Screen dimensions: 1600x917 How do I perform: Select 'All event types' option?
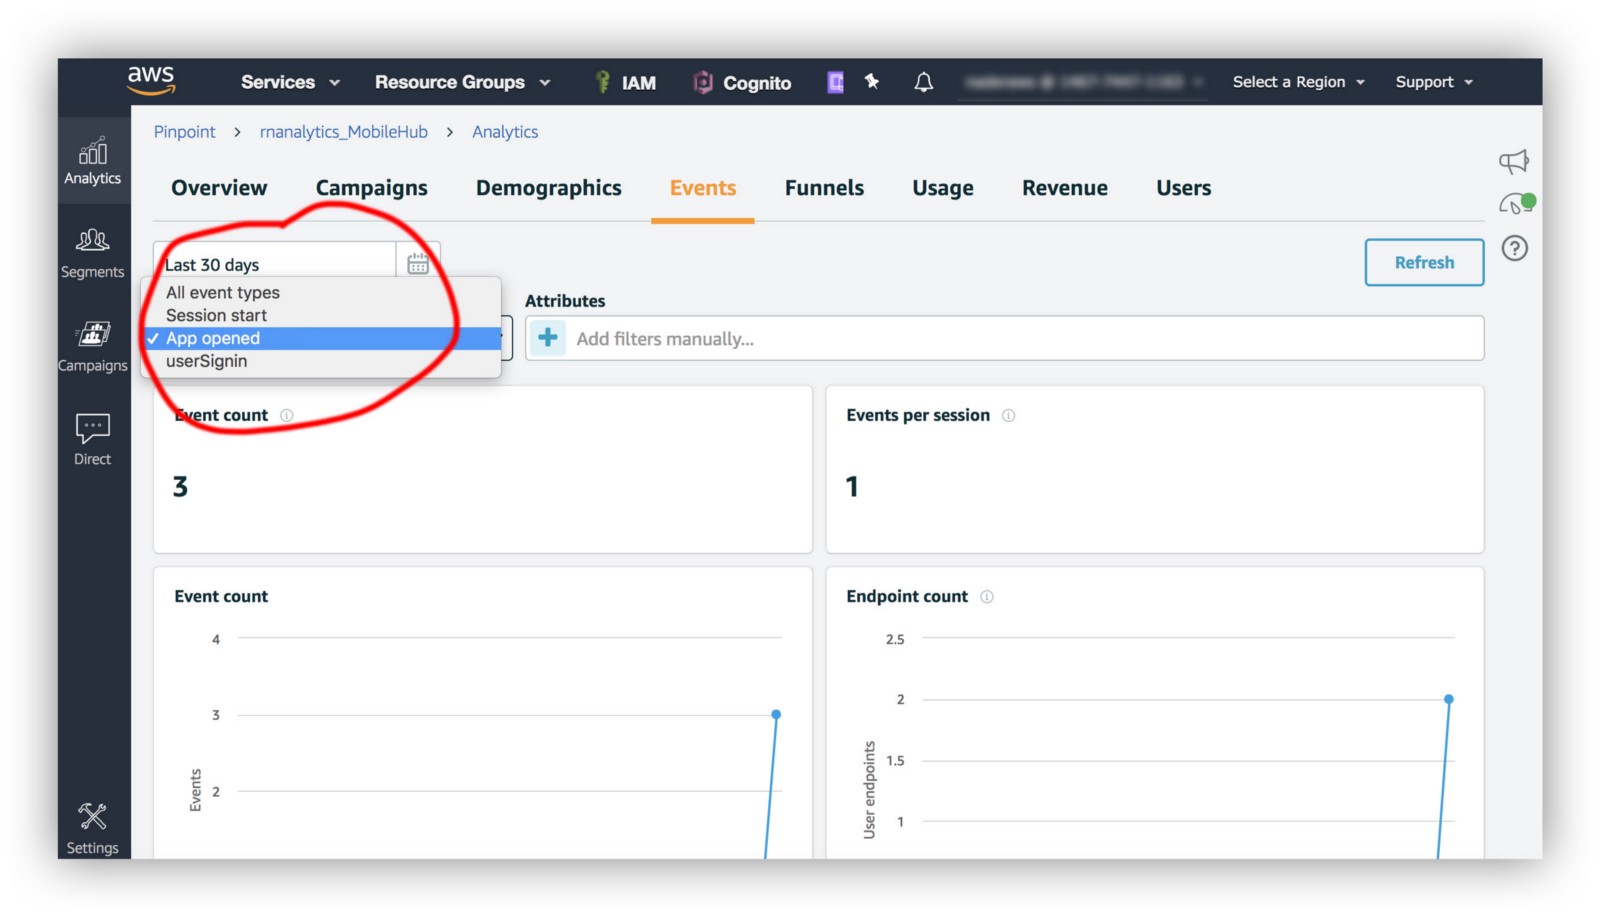click(x=223, y=292)
